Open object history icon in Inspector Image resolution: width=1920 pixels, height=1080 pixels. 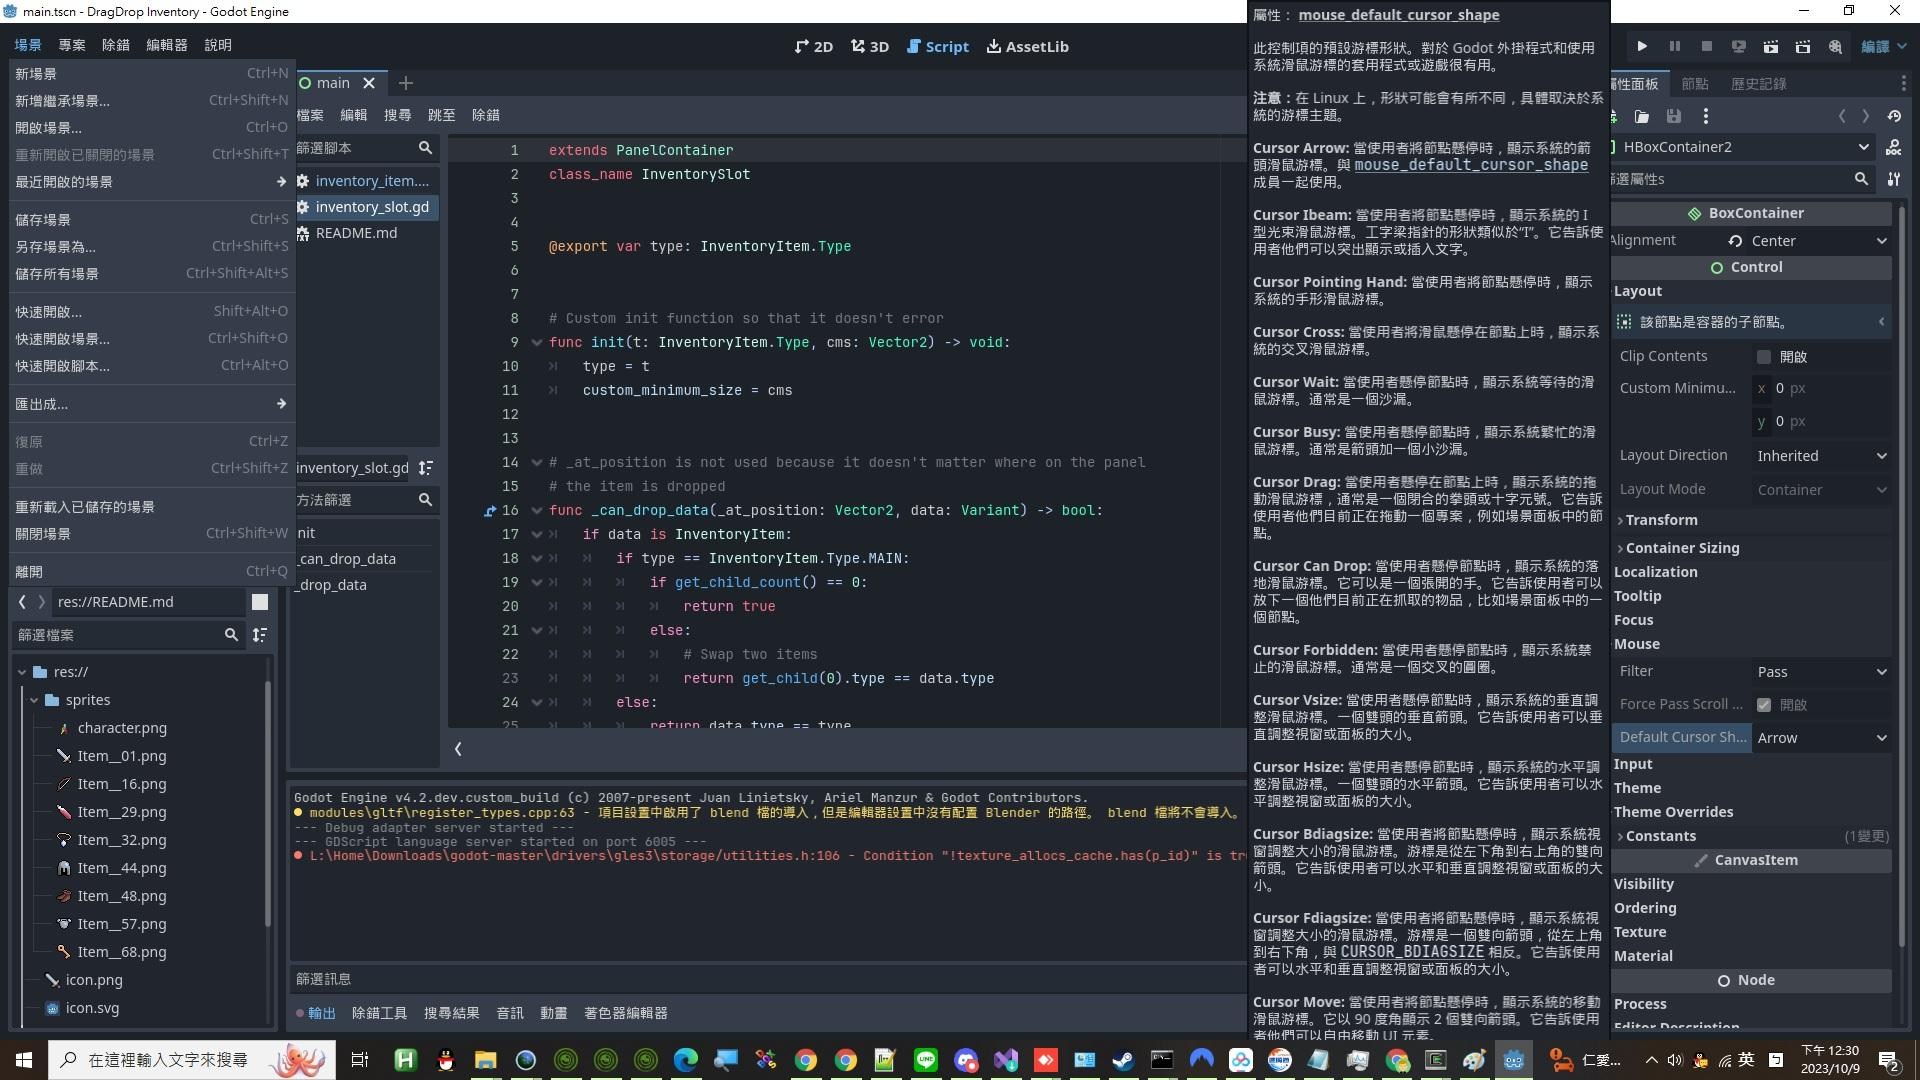coord(1894,116)
